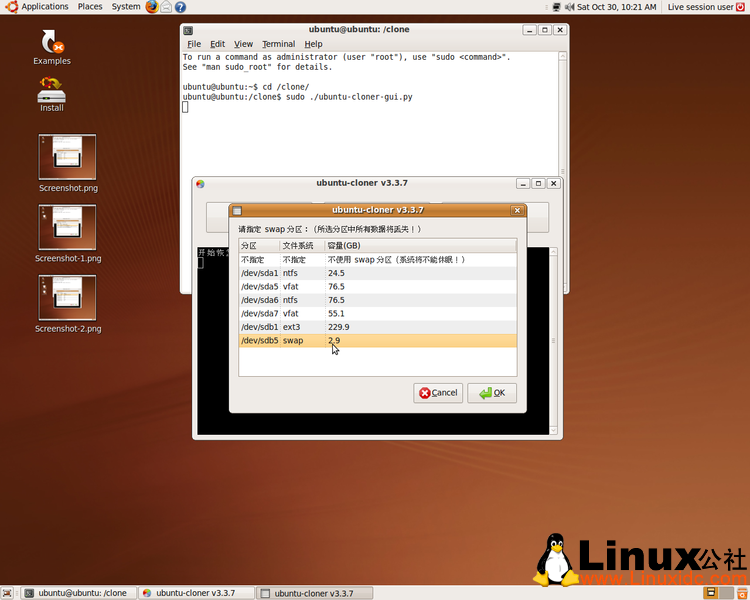Select the /dev/sda1 ntfs row
This screenshot has height=600, width=750.
378,273
